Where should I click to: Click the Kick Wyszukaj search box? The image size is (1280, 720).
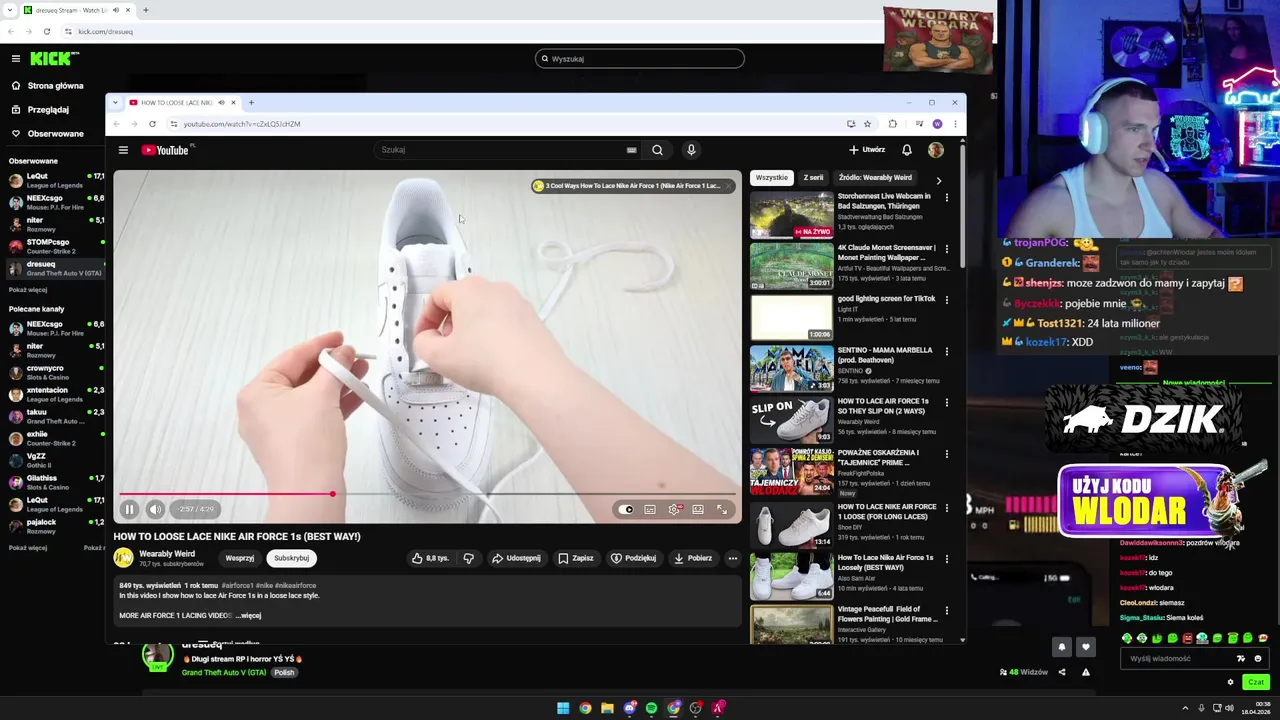(x=640, y=59)
